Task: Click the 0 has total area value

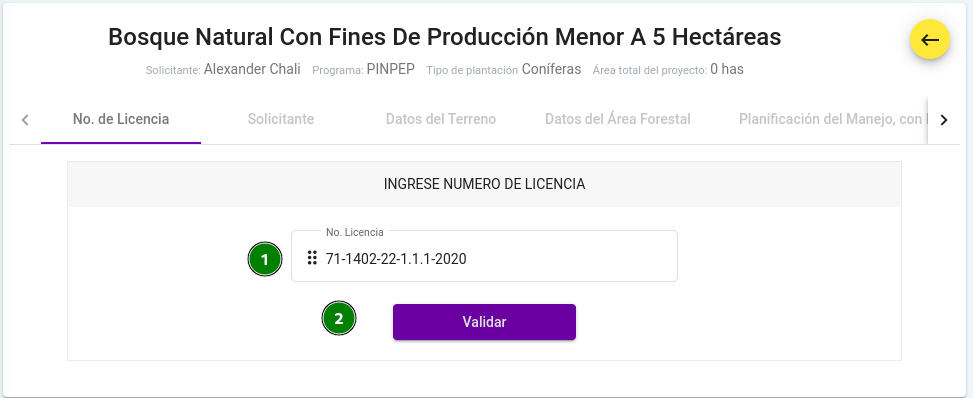Action: tap(727, 69)
